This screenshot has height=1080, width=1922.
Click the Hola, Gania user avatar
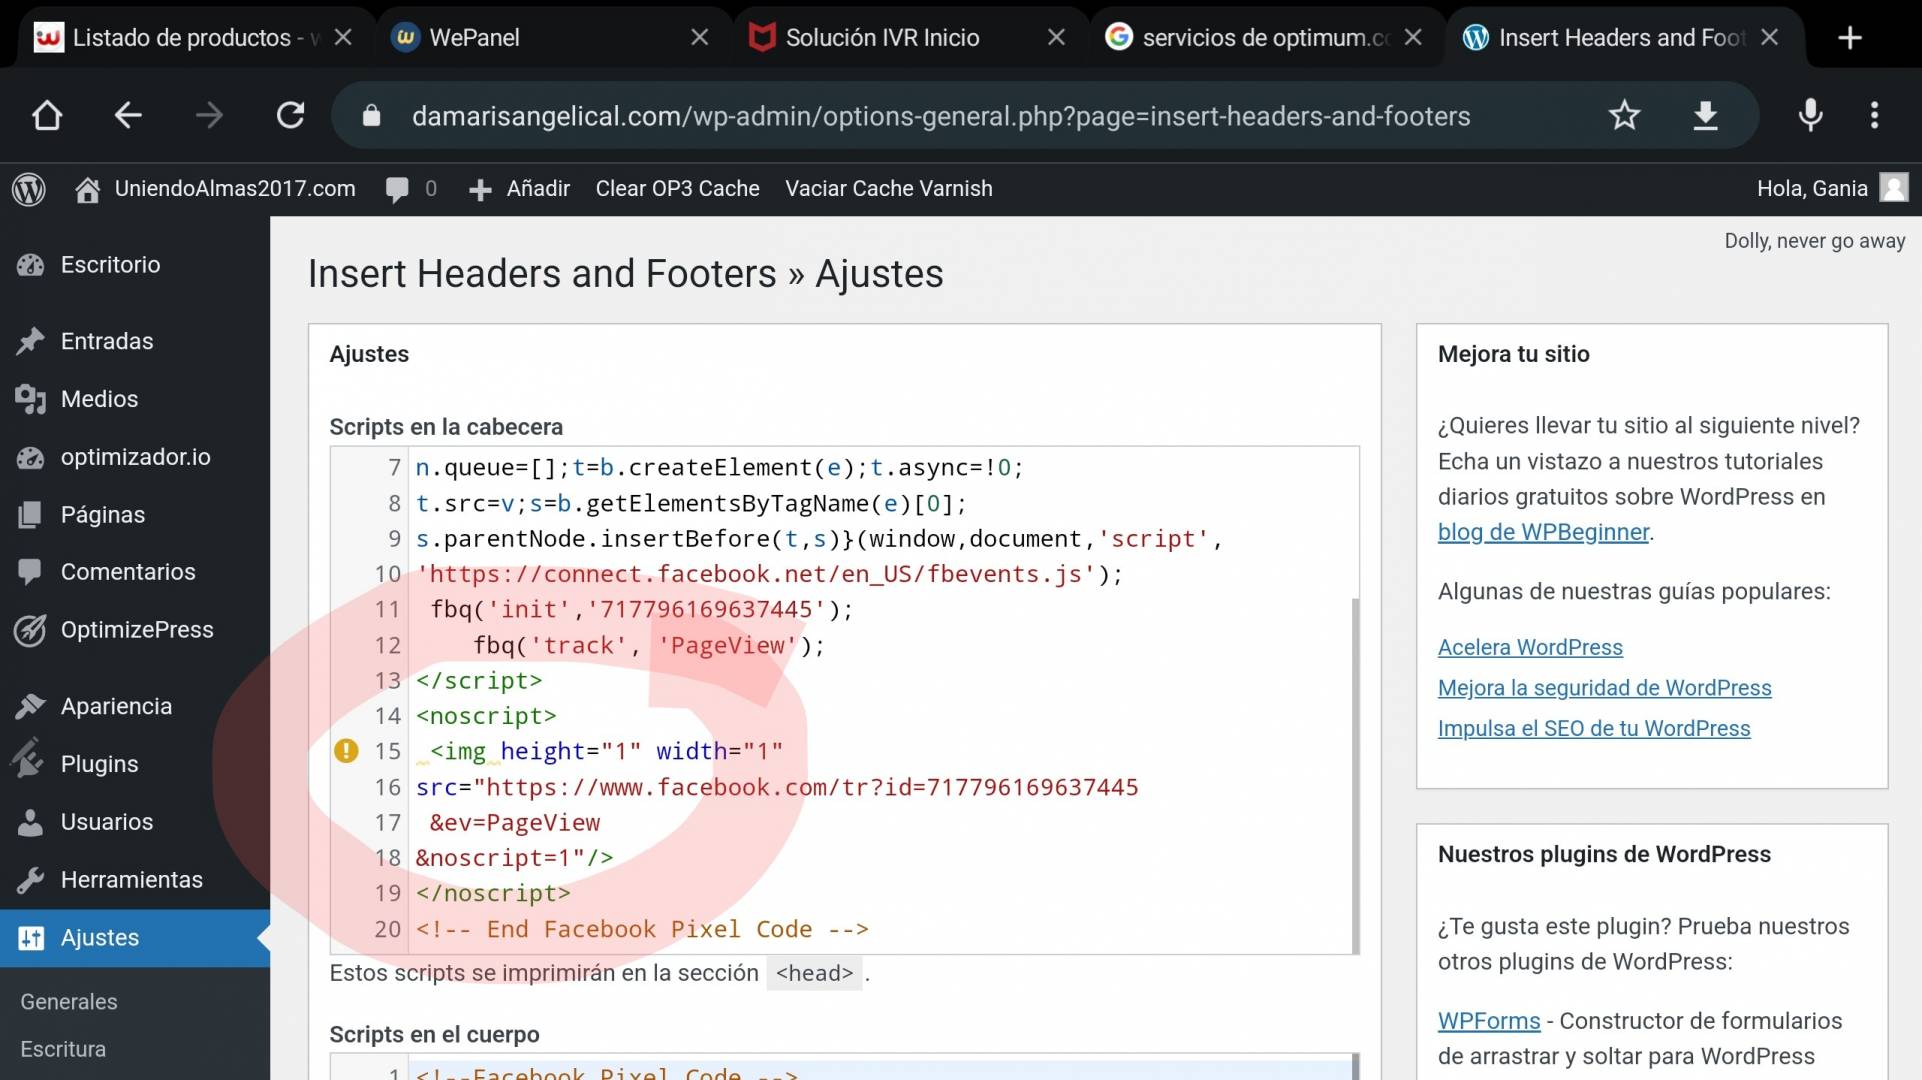point(1894,188)
